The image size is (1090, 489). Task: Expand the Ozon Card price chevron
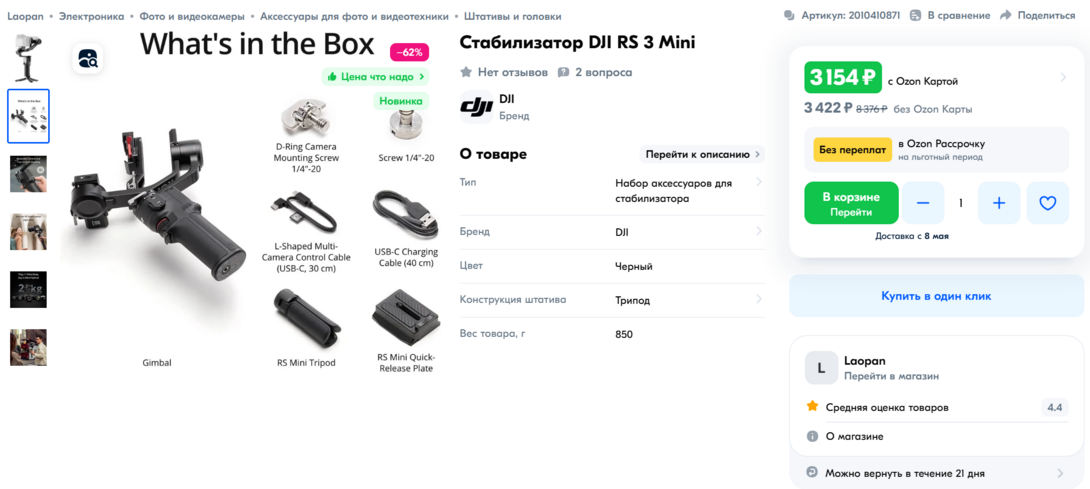click(1063, 77)
